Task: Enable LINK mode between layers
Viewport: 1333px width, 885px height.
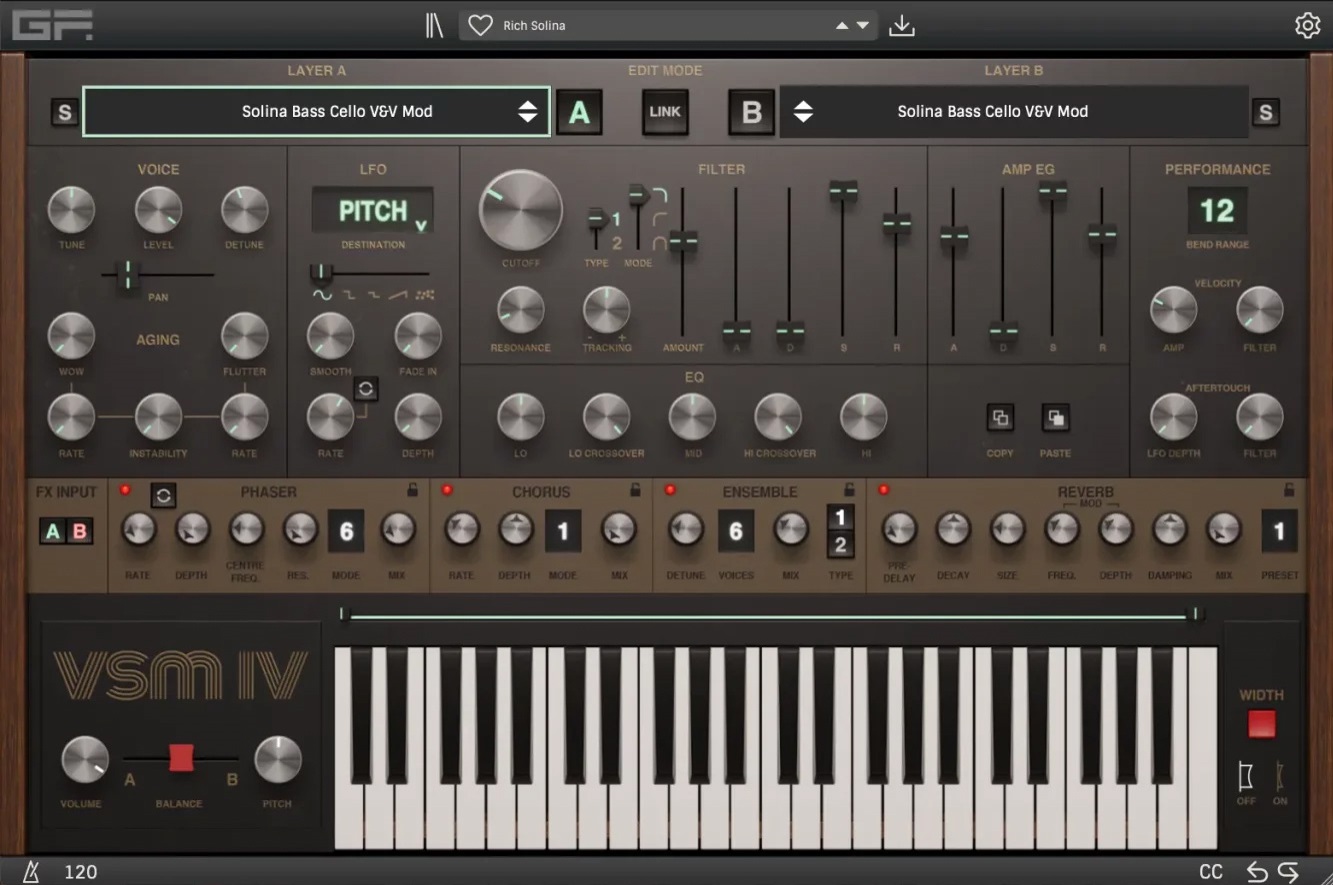Action: coord(664,112)
